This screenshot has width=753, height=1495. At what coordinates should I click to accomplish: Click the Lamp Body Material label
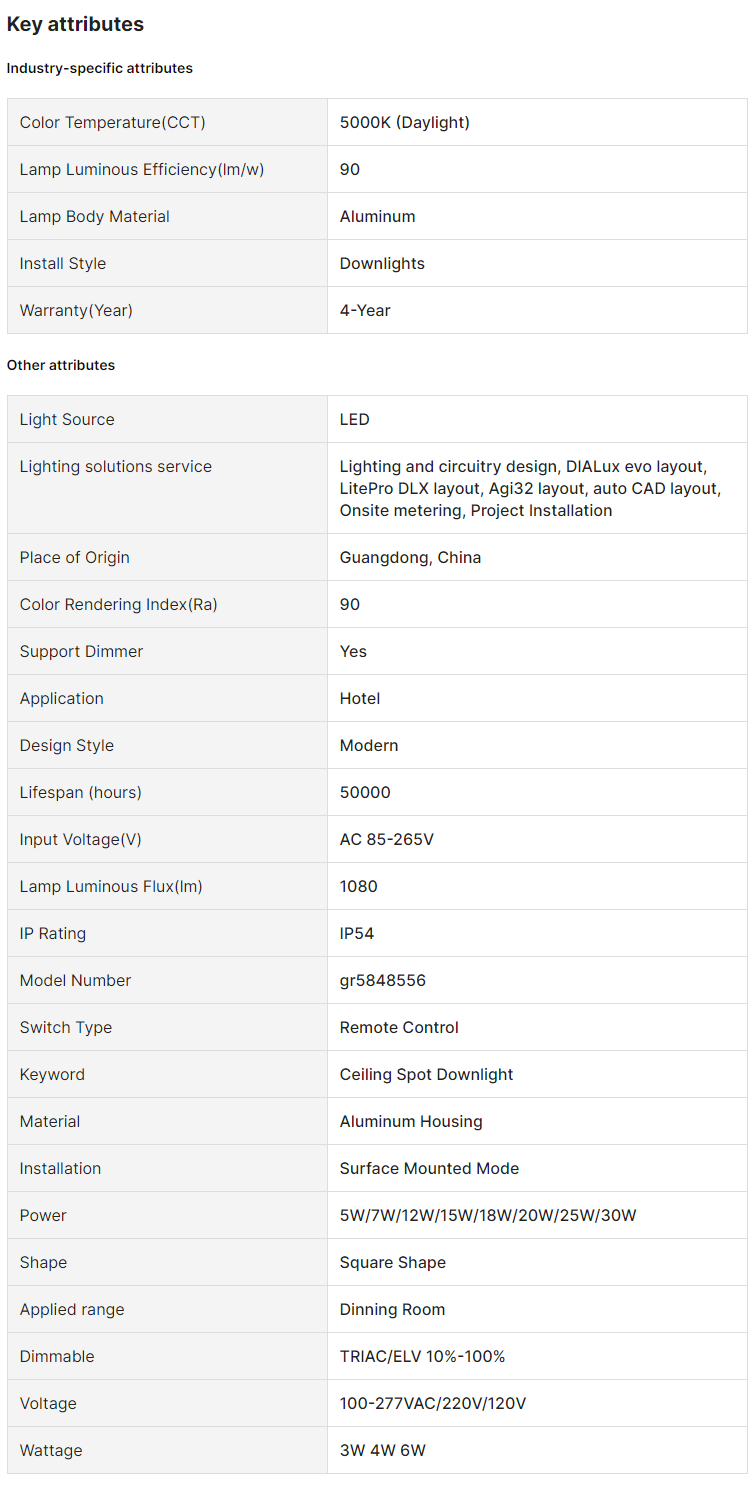[x=95, y=216]
